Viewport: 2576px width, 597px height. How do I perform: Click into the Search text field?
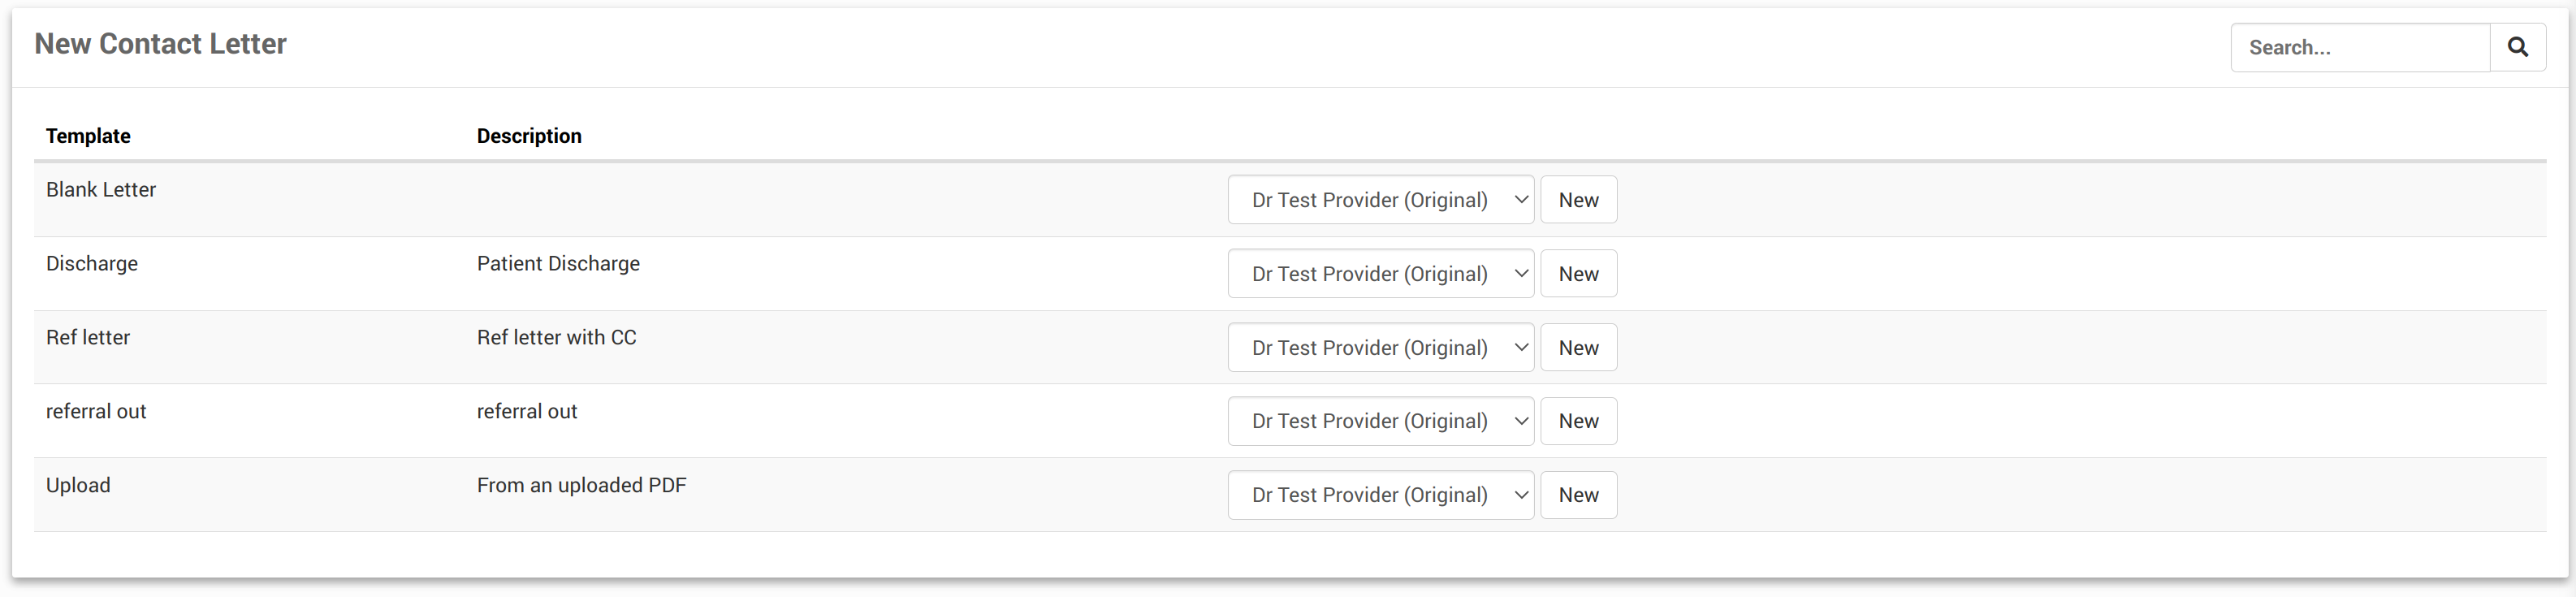[x=2358, y=47]
